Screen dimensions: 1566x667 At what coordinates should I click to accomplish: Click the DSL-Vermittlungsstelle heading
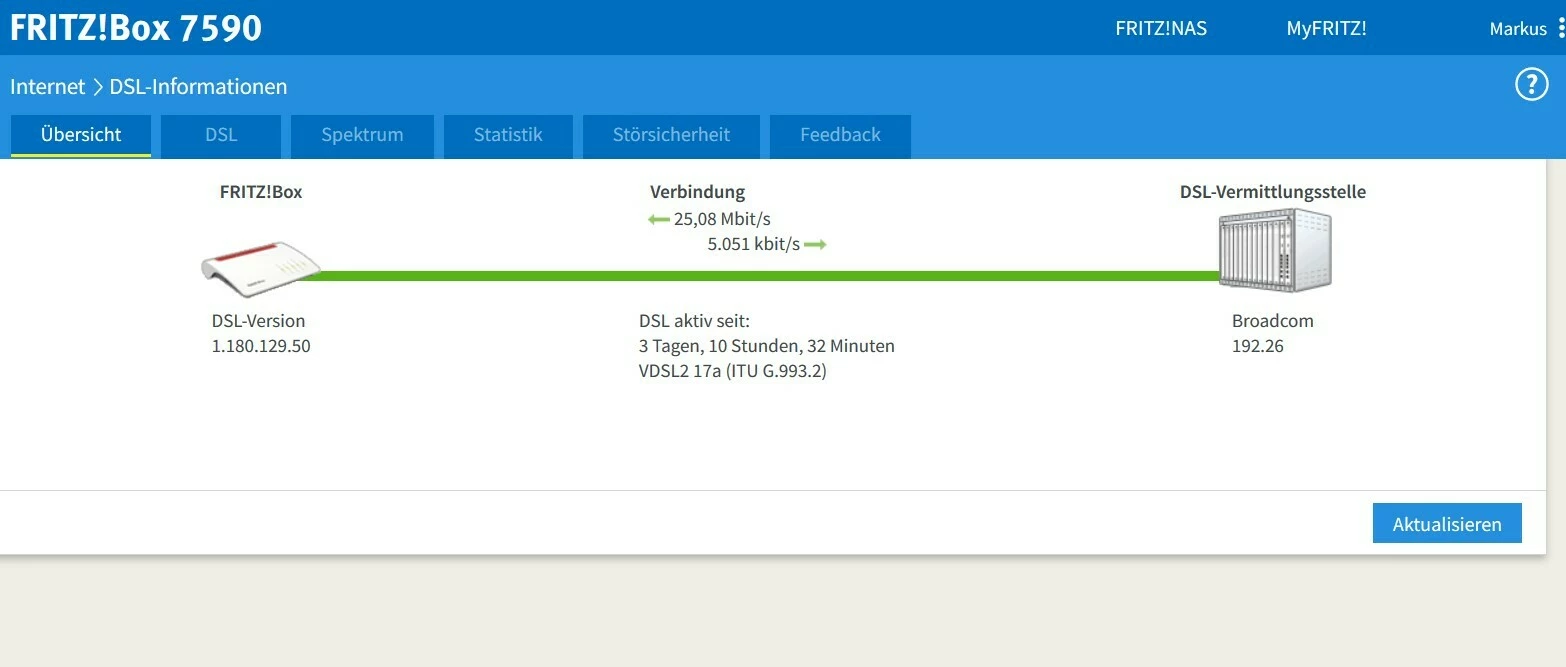(1273, 192)
